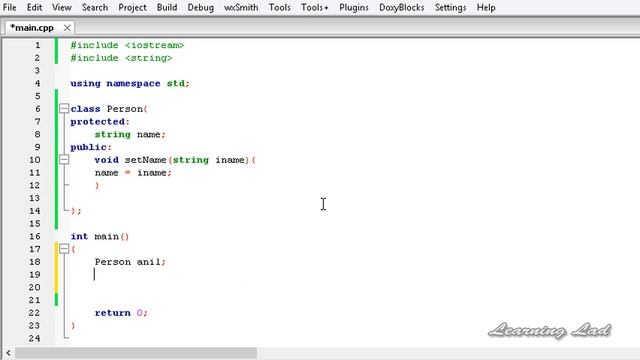
Task: Click on '#include <iostream>' text
Action: 127,45
